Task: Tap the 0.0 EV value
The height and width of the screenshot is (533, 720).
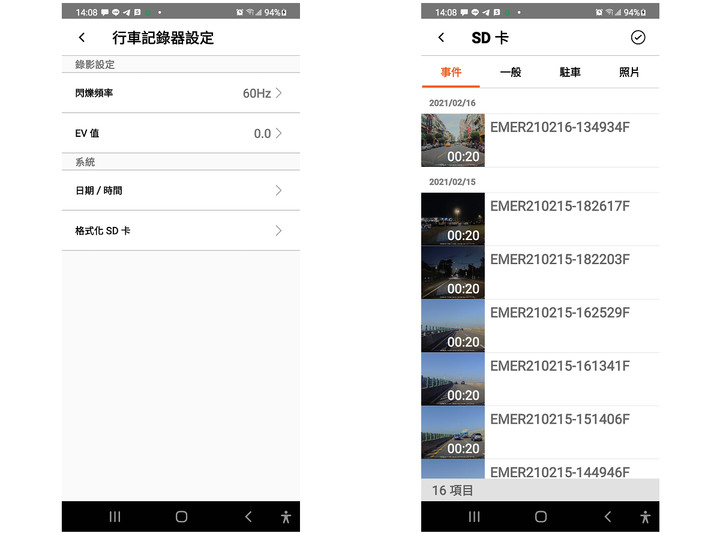Action: point(262,134)
